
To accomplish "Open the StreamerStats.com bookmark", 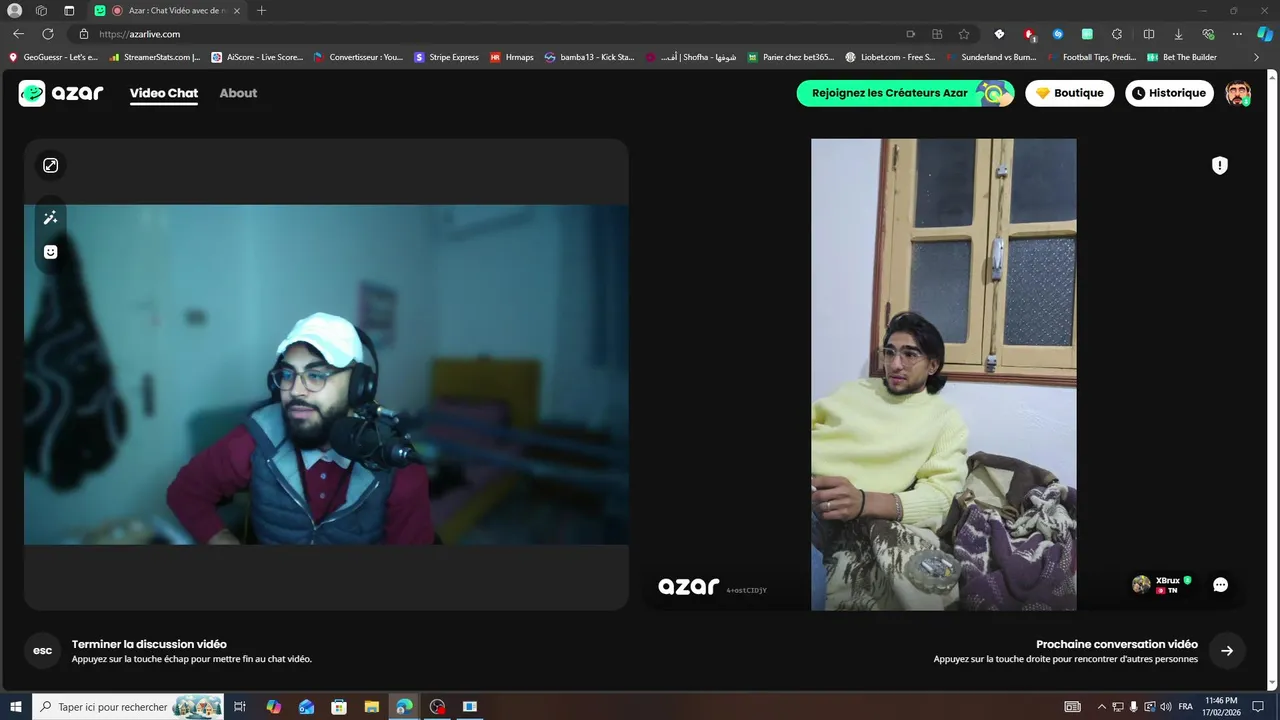I will pos(155,57).
